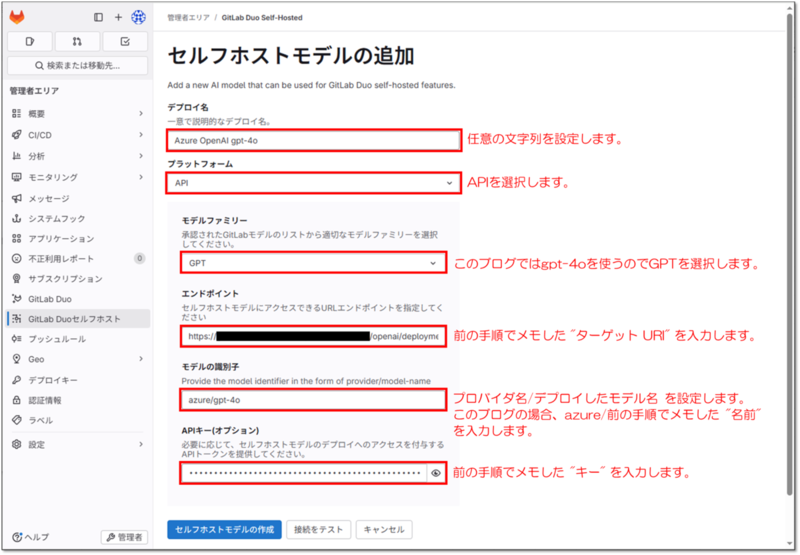800x555 pixels.
Task: Click the 不正利用レポート face icon
Action: click(17, 259)
